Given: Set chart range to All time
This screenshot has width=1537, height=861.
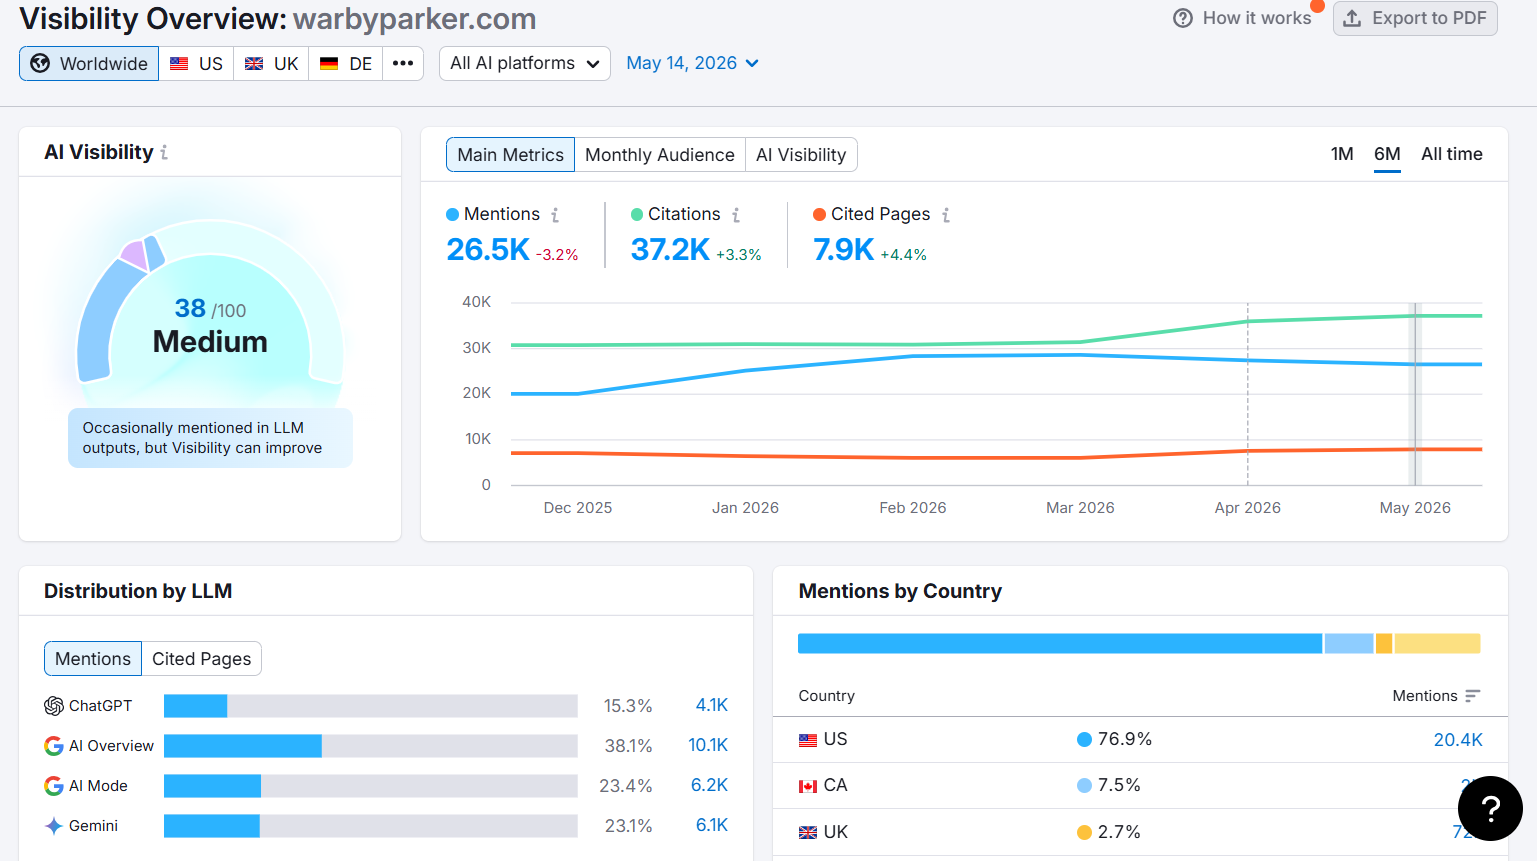Looking at the screenshot, I should click(x=1452, y=154).
